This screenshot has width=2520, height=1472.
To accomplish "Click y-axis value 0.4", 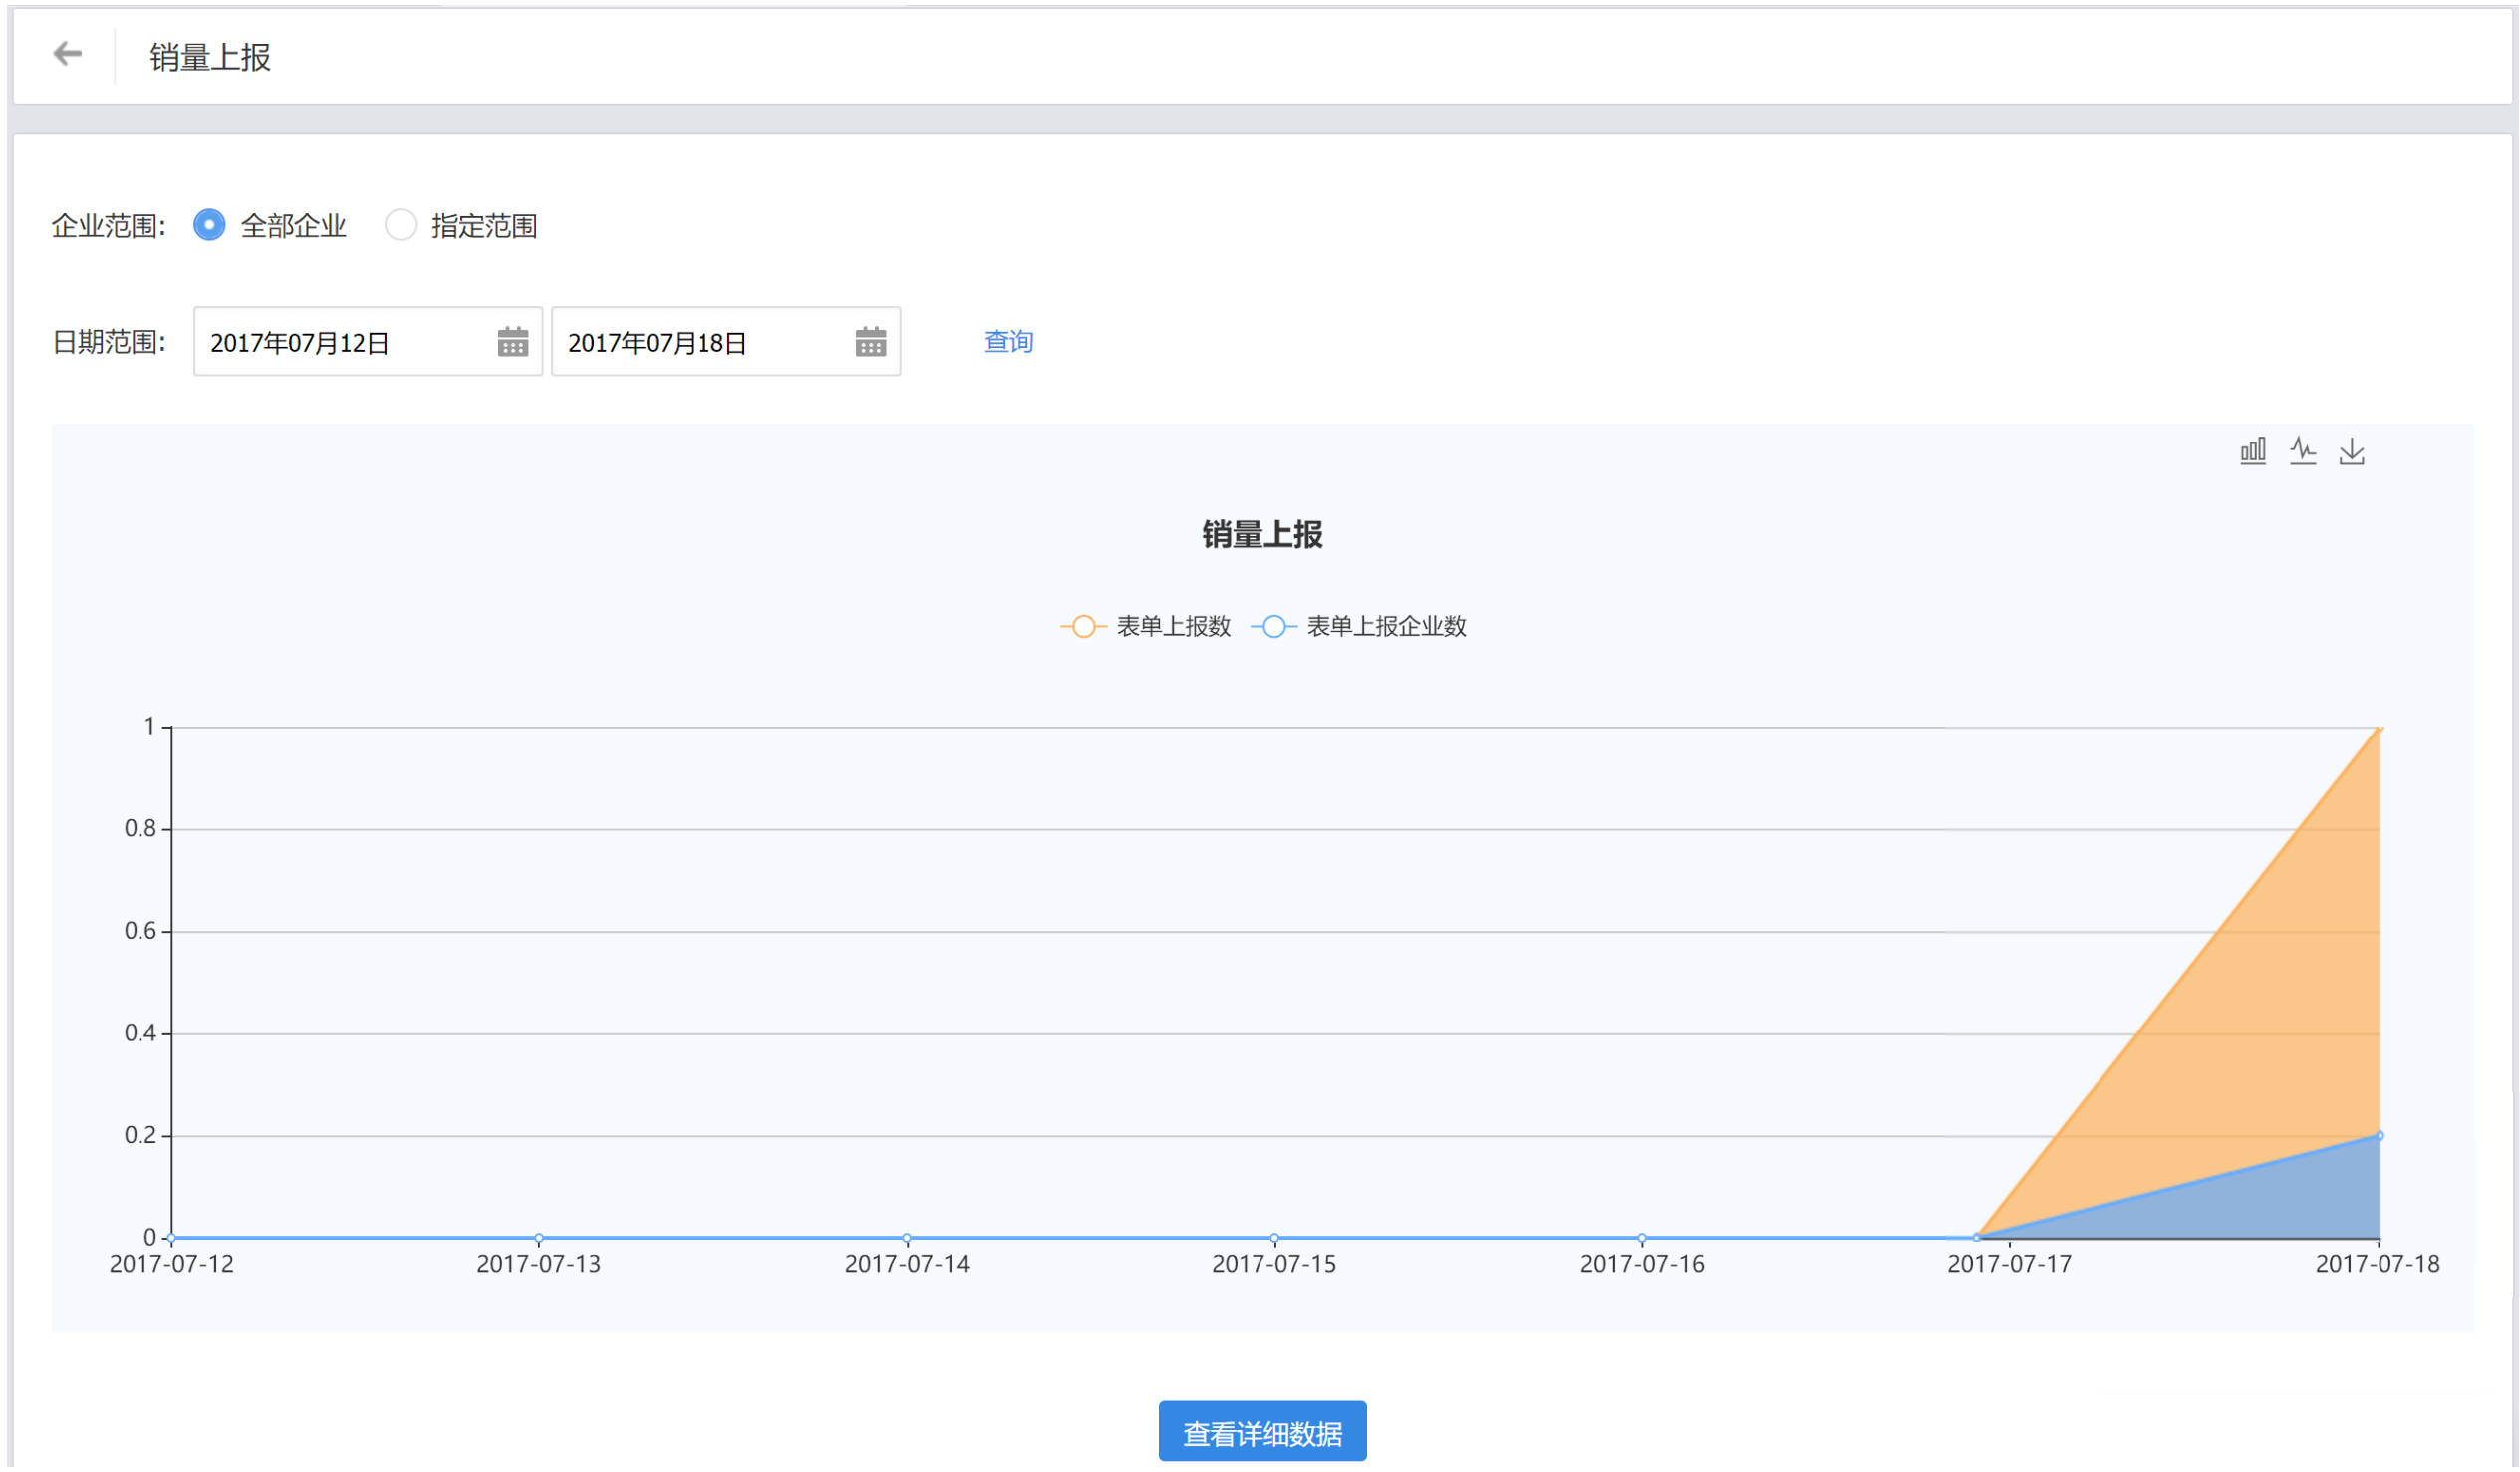I will (x=140, y=1033).
